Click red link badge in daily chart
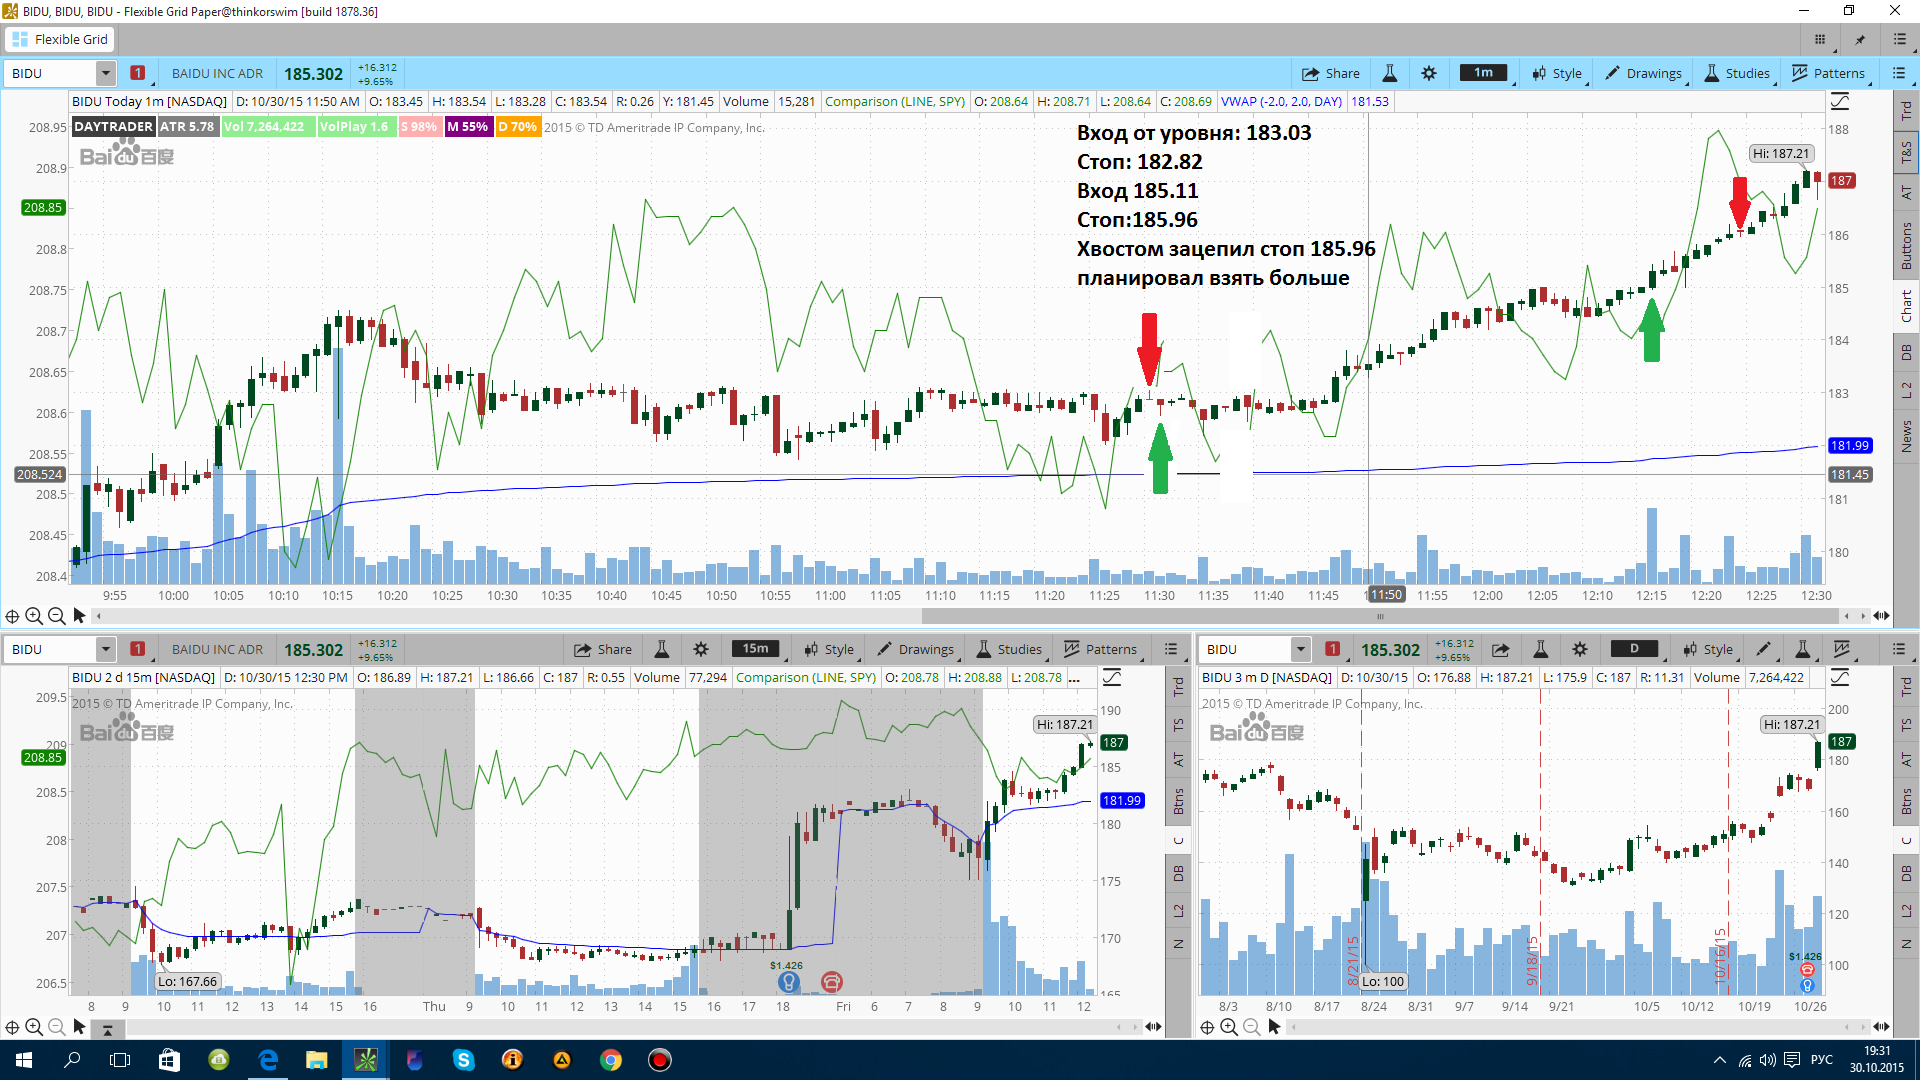Screen dimensions: 1920x1080 tap(1333, 649)
